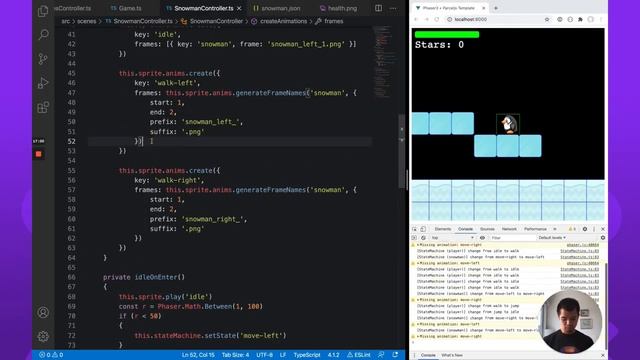Place cursor on line 52 in editor

coord(230,141)
